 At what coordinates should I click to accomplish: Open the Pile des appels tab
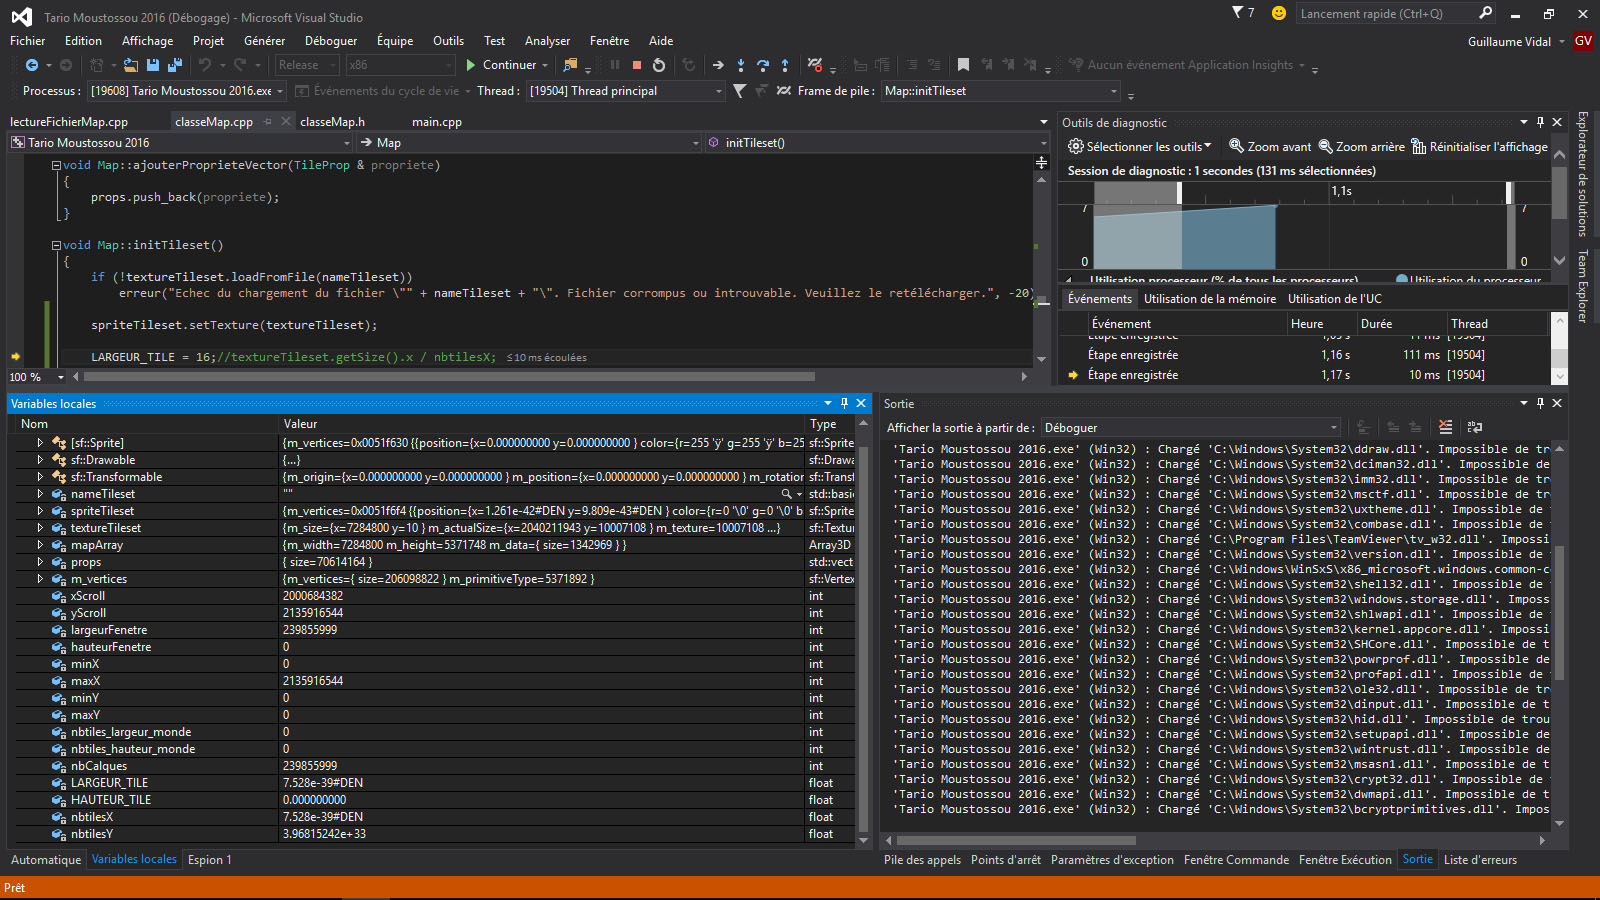[x=922, y=860]
